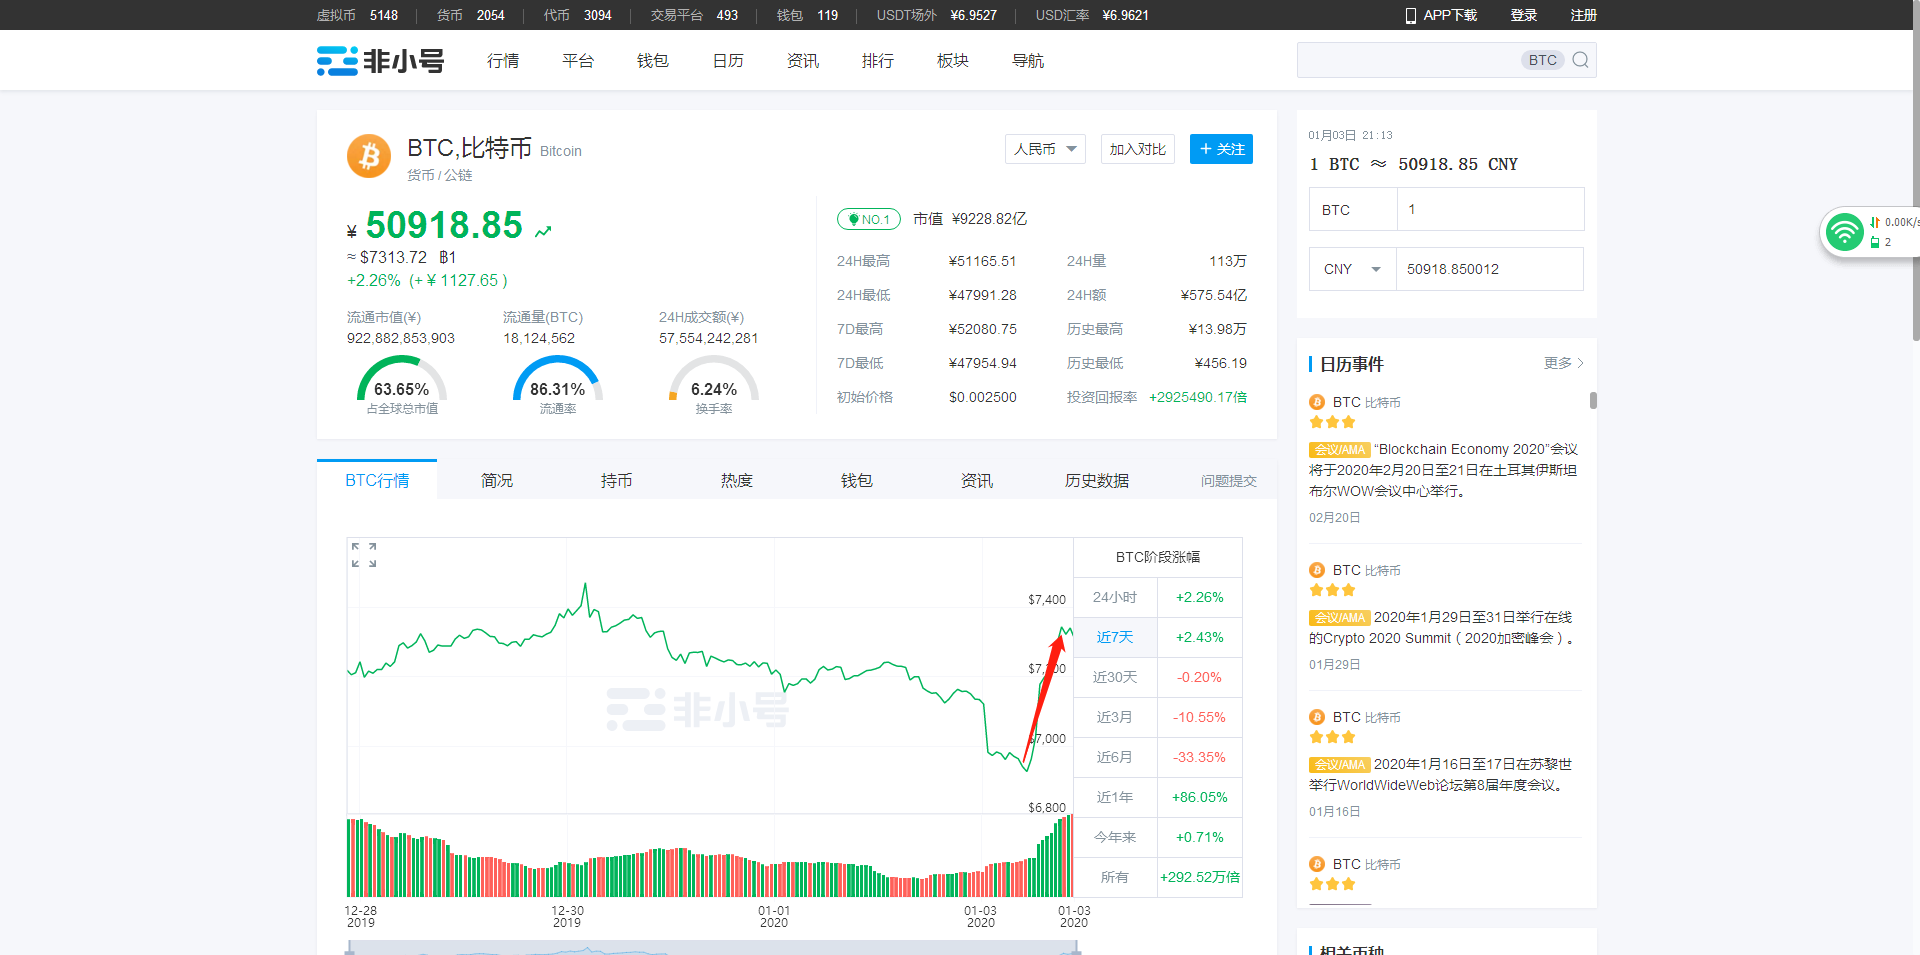
Task: Open the 排行 navigation menu
Action: coord(878,61)
